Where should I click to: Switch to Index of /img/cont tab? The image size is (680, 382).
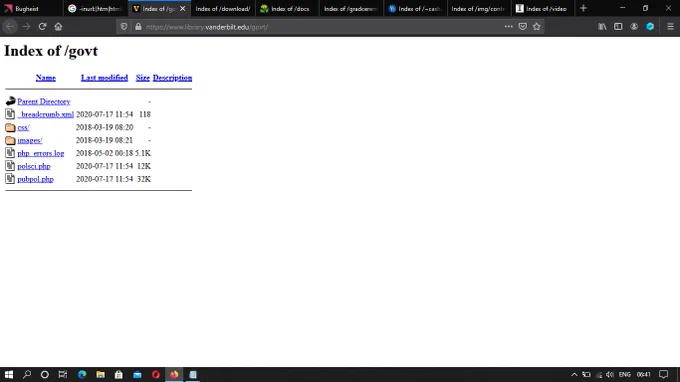(478, 9)
